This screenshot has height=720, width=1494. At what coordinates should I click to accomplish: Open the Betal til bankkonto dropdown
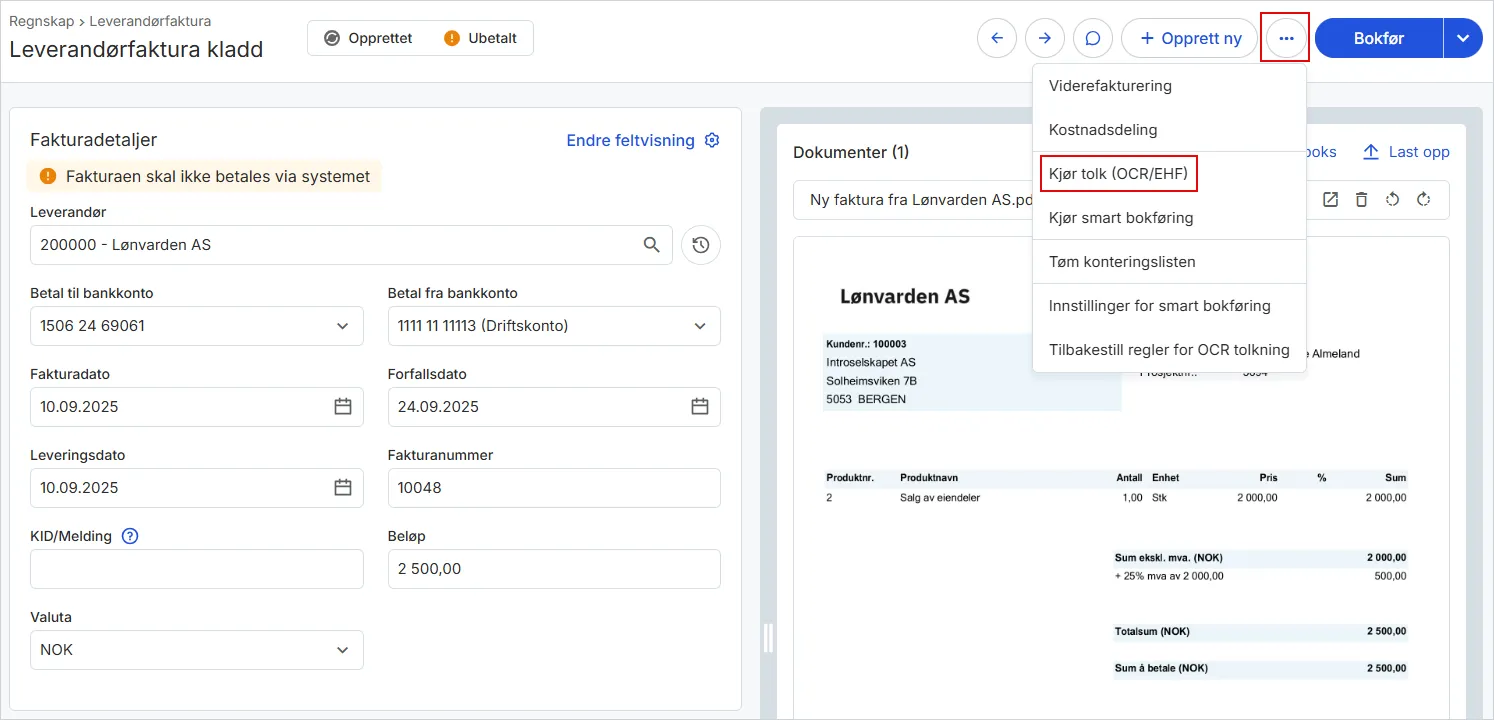pyautogui.click(x=197, y=326)
